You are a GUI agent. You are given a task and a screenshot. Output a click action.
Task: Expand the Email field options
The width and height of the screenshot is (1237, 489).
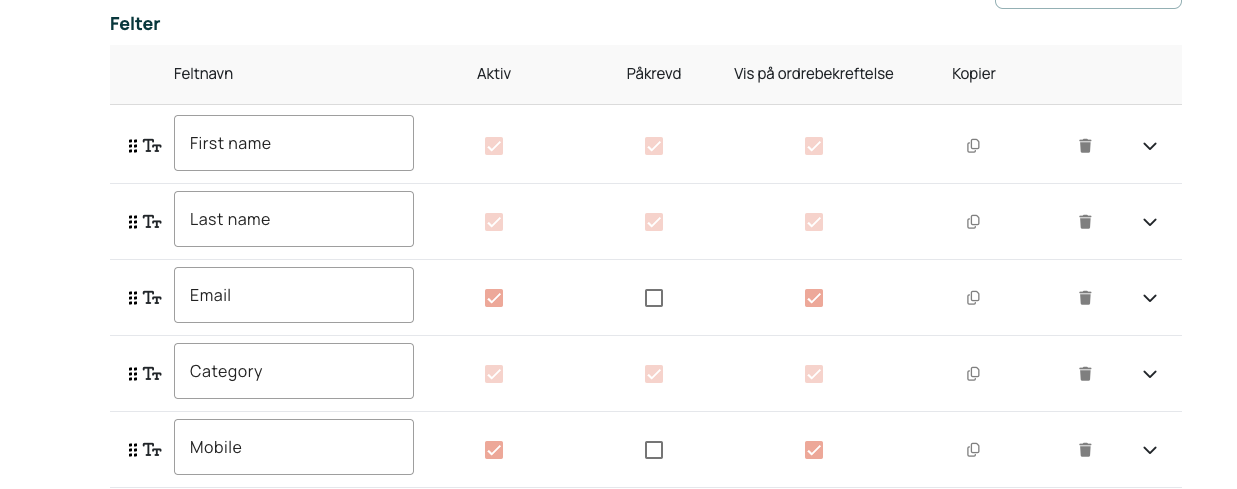pyautogui.click(x=1150, y=298)
